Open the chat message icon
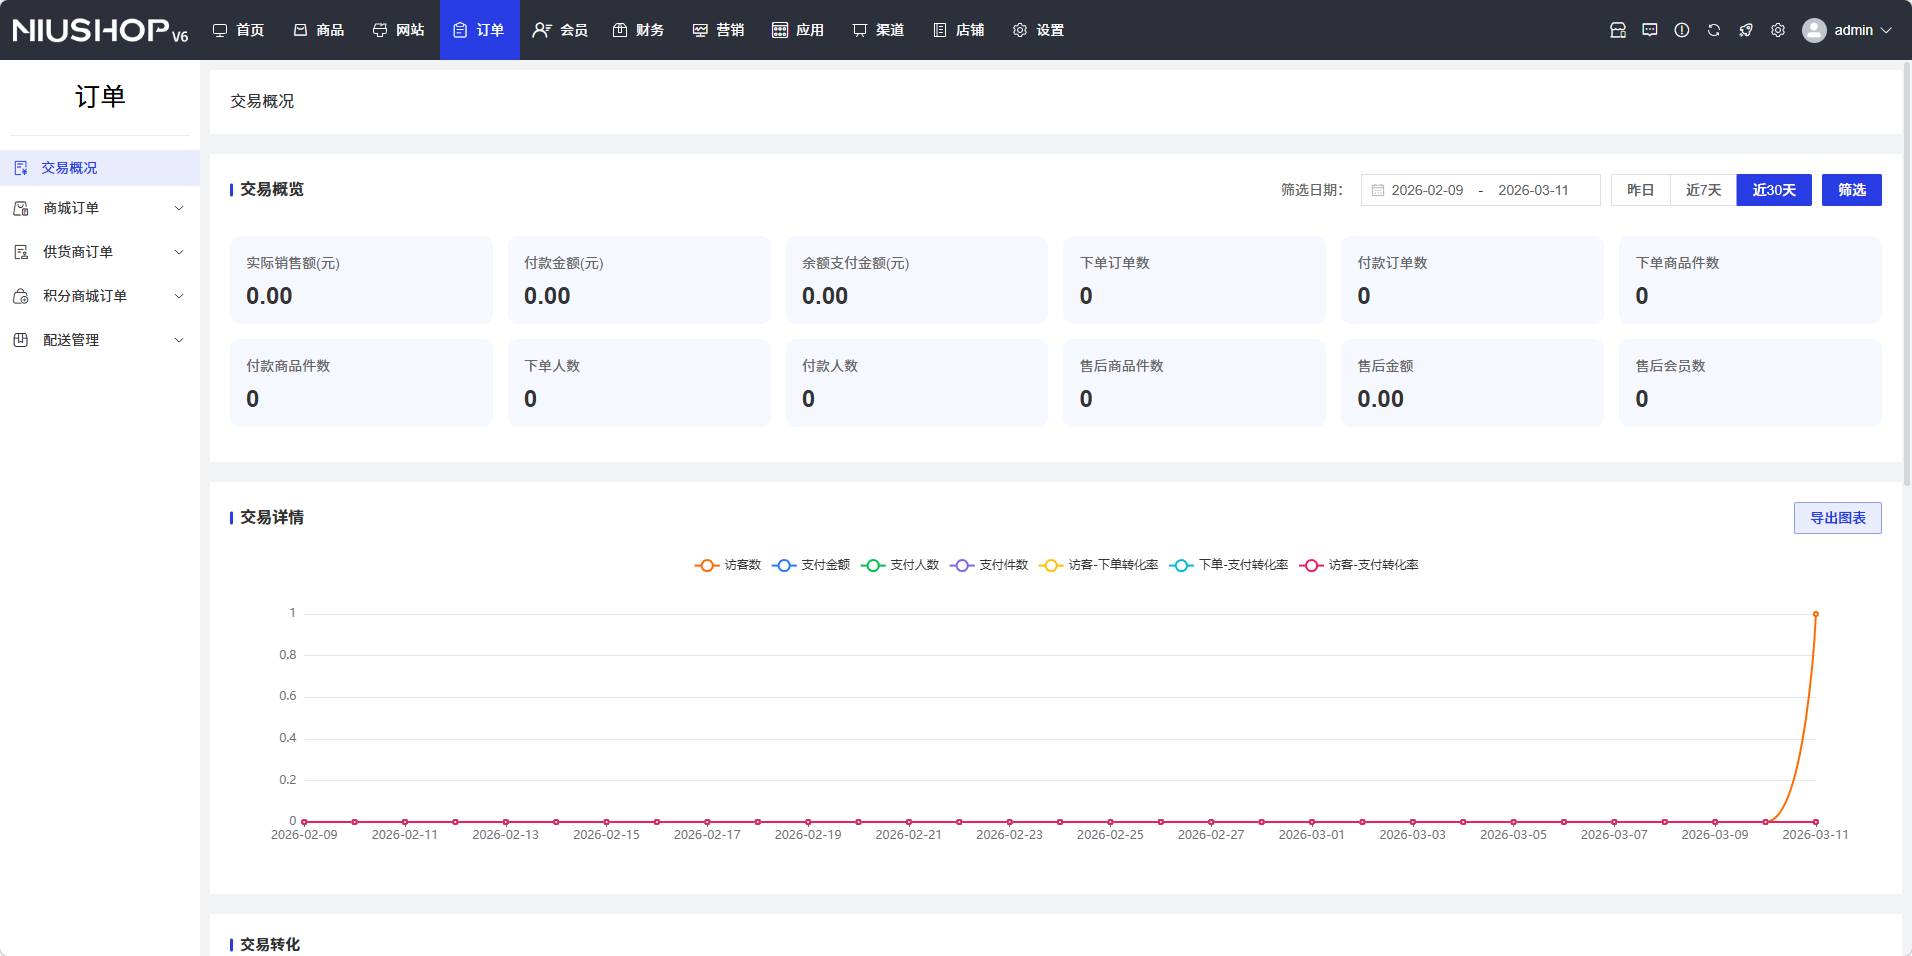1912x956 pixels. [1650, 30]
